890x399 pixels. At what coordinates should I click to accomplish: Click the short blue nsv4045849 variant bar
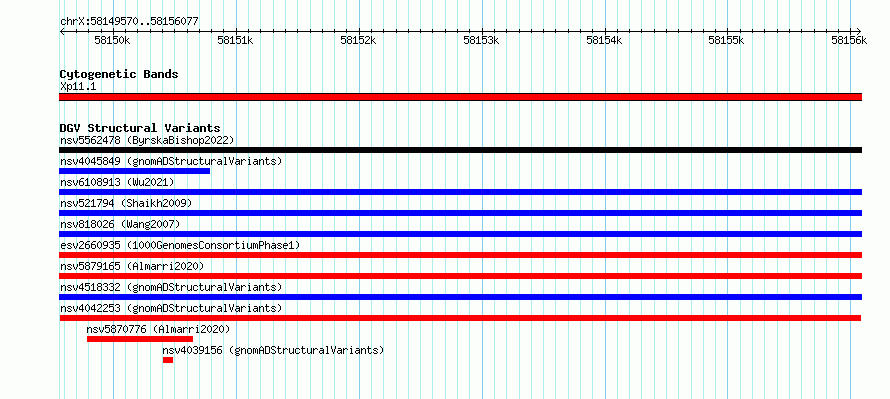pos(135,171)
